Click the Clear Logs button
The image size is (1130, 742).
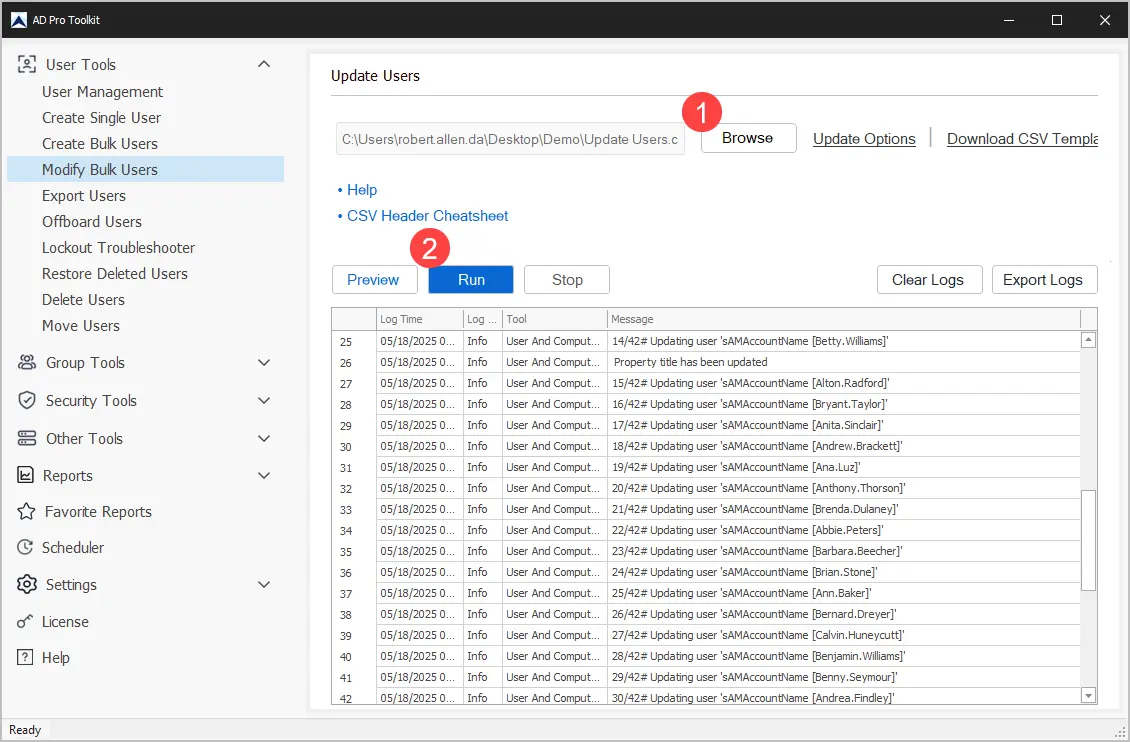click(929, 280)
